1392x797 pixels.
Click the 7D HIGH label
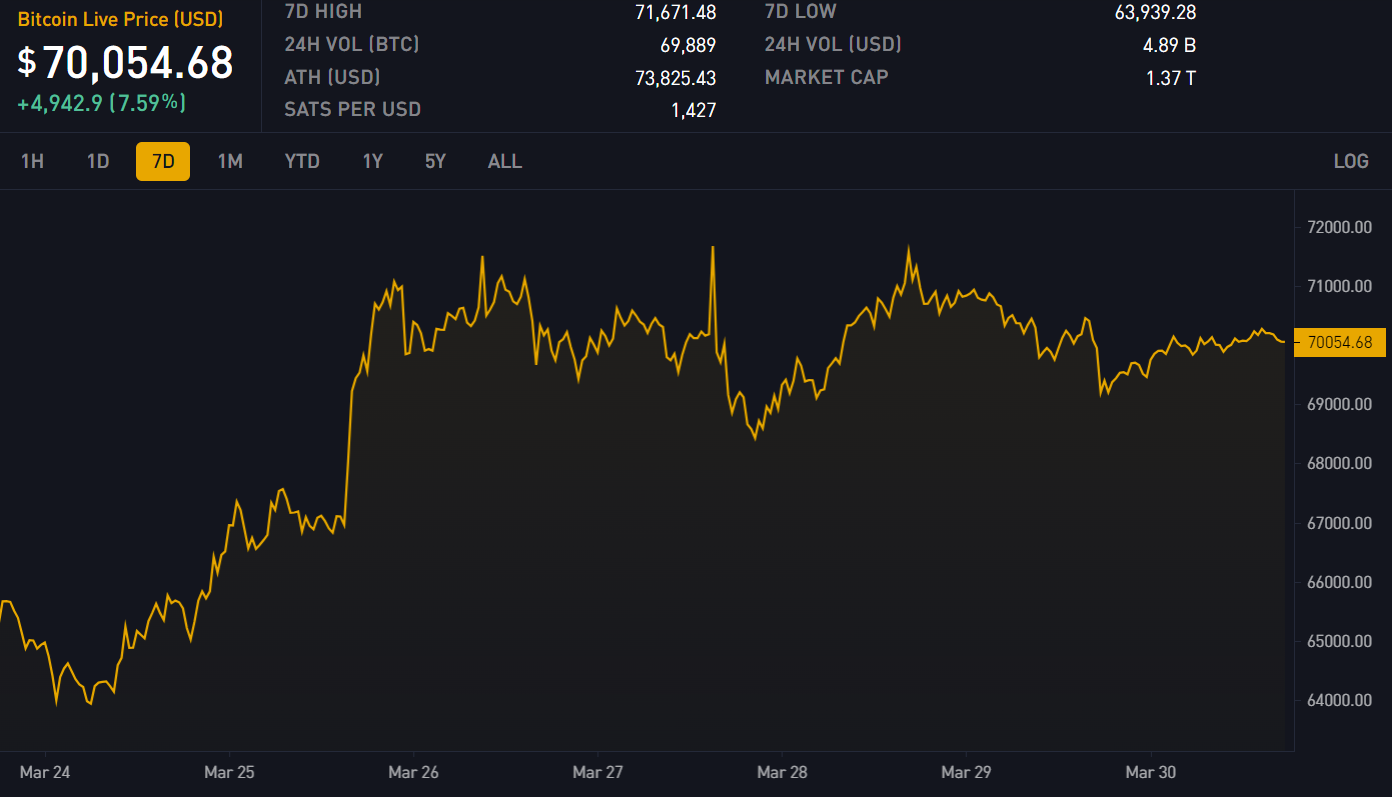coord(323,12)
